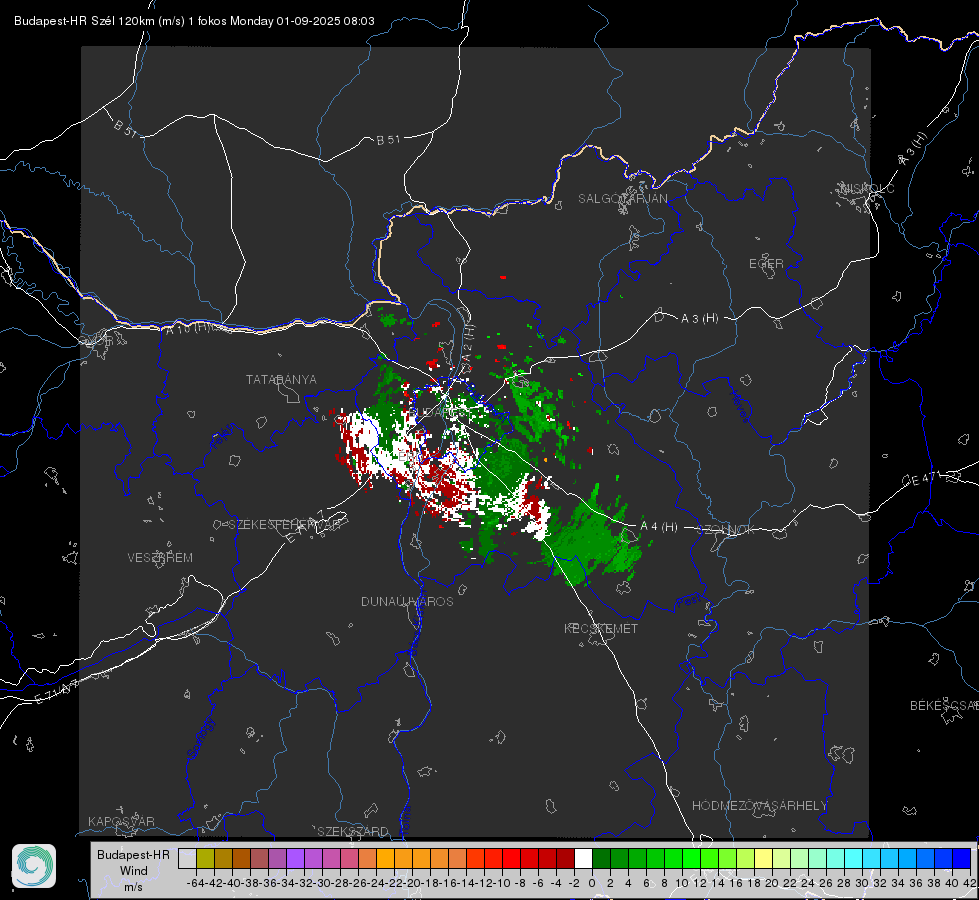Click the DUNAÚJVÁROS city label
Viewport: 979px width, 900px height.
[x=407, y=601]
